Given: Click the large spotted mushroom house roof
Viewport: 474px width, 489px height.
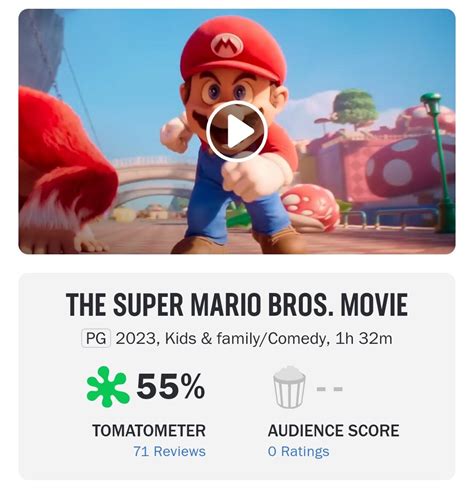Looking at the screenshot, I should pyautogui.click(x=410, y=165).
